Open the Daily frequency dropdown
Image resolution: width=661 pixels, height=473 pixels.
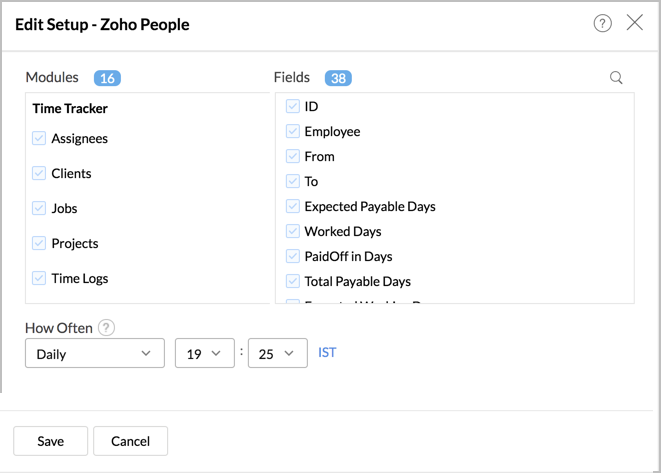94,354
